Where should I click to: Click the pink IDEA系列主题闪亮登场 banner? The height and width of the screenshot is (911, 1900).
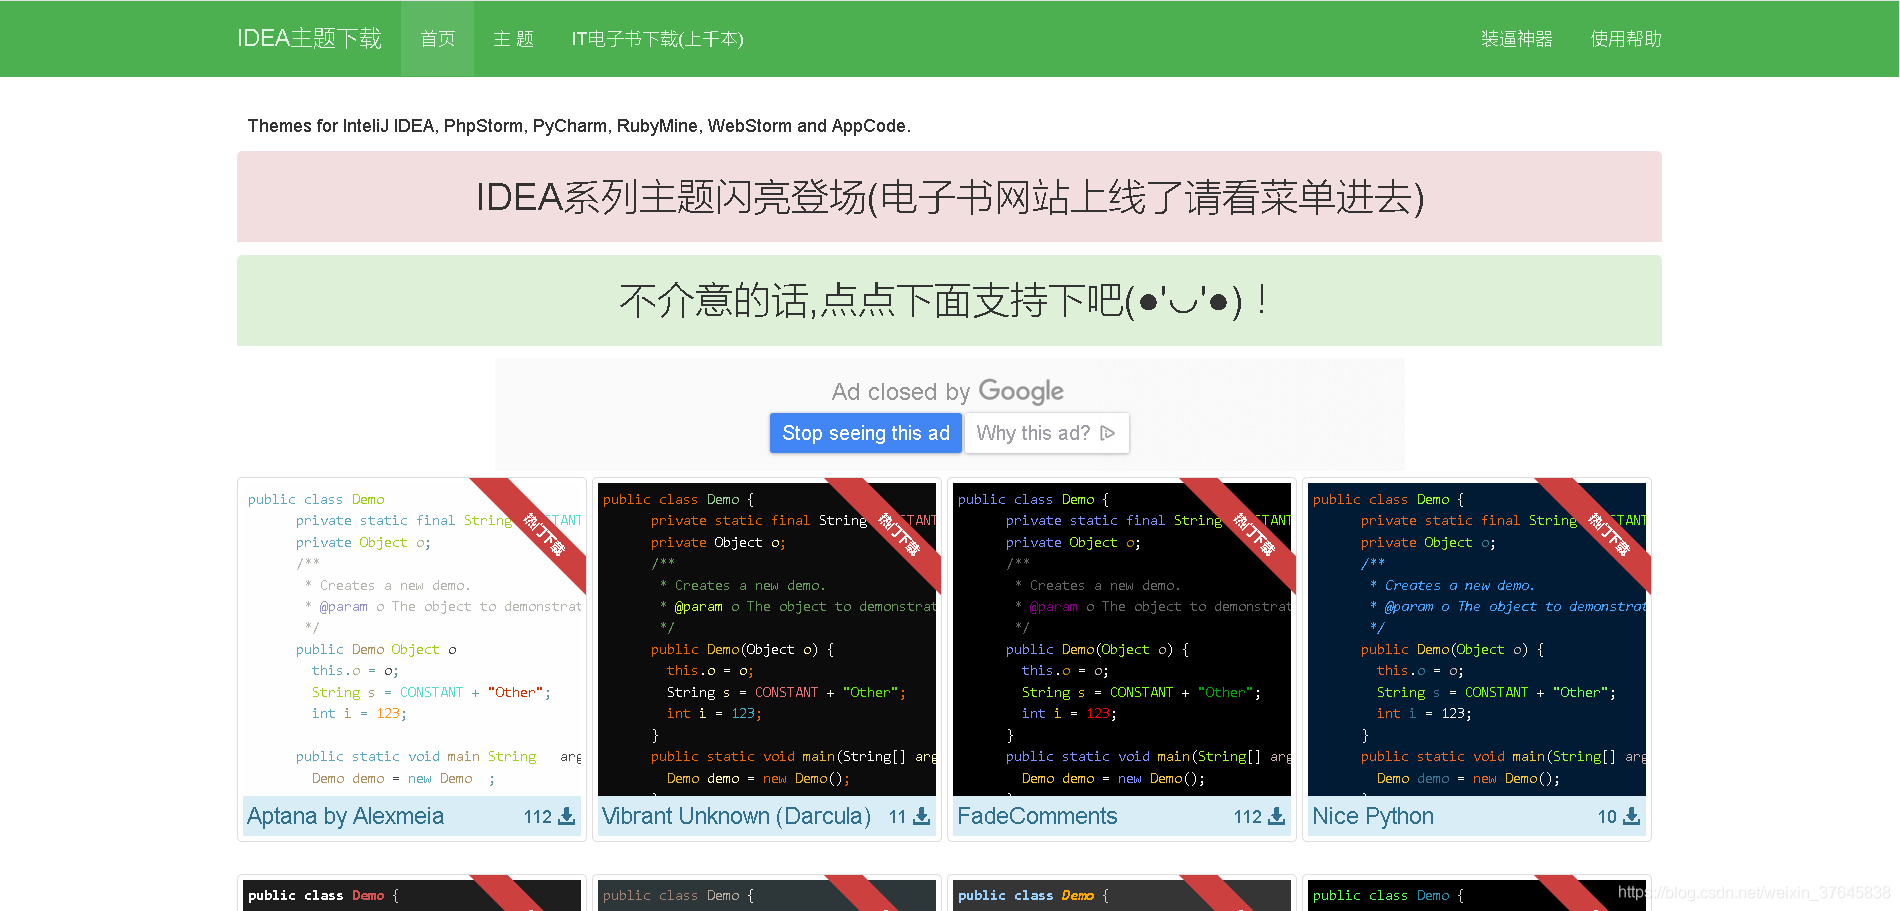tap(949, 197)
